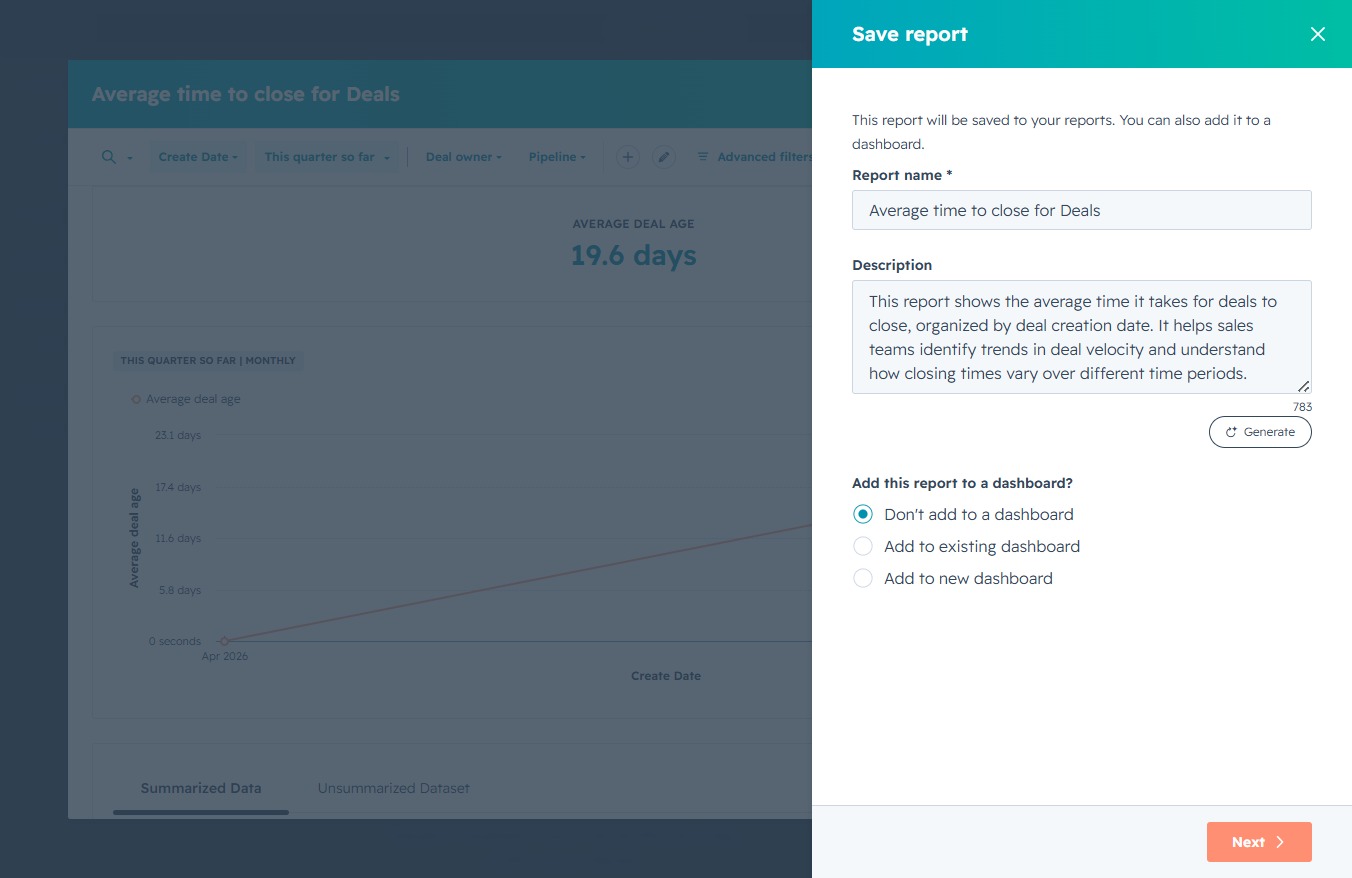The height and width of the screenshot is (878, 1352).
Task: Open the search icon dropdown in filter bar
Action: (117, 157)
